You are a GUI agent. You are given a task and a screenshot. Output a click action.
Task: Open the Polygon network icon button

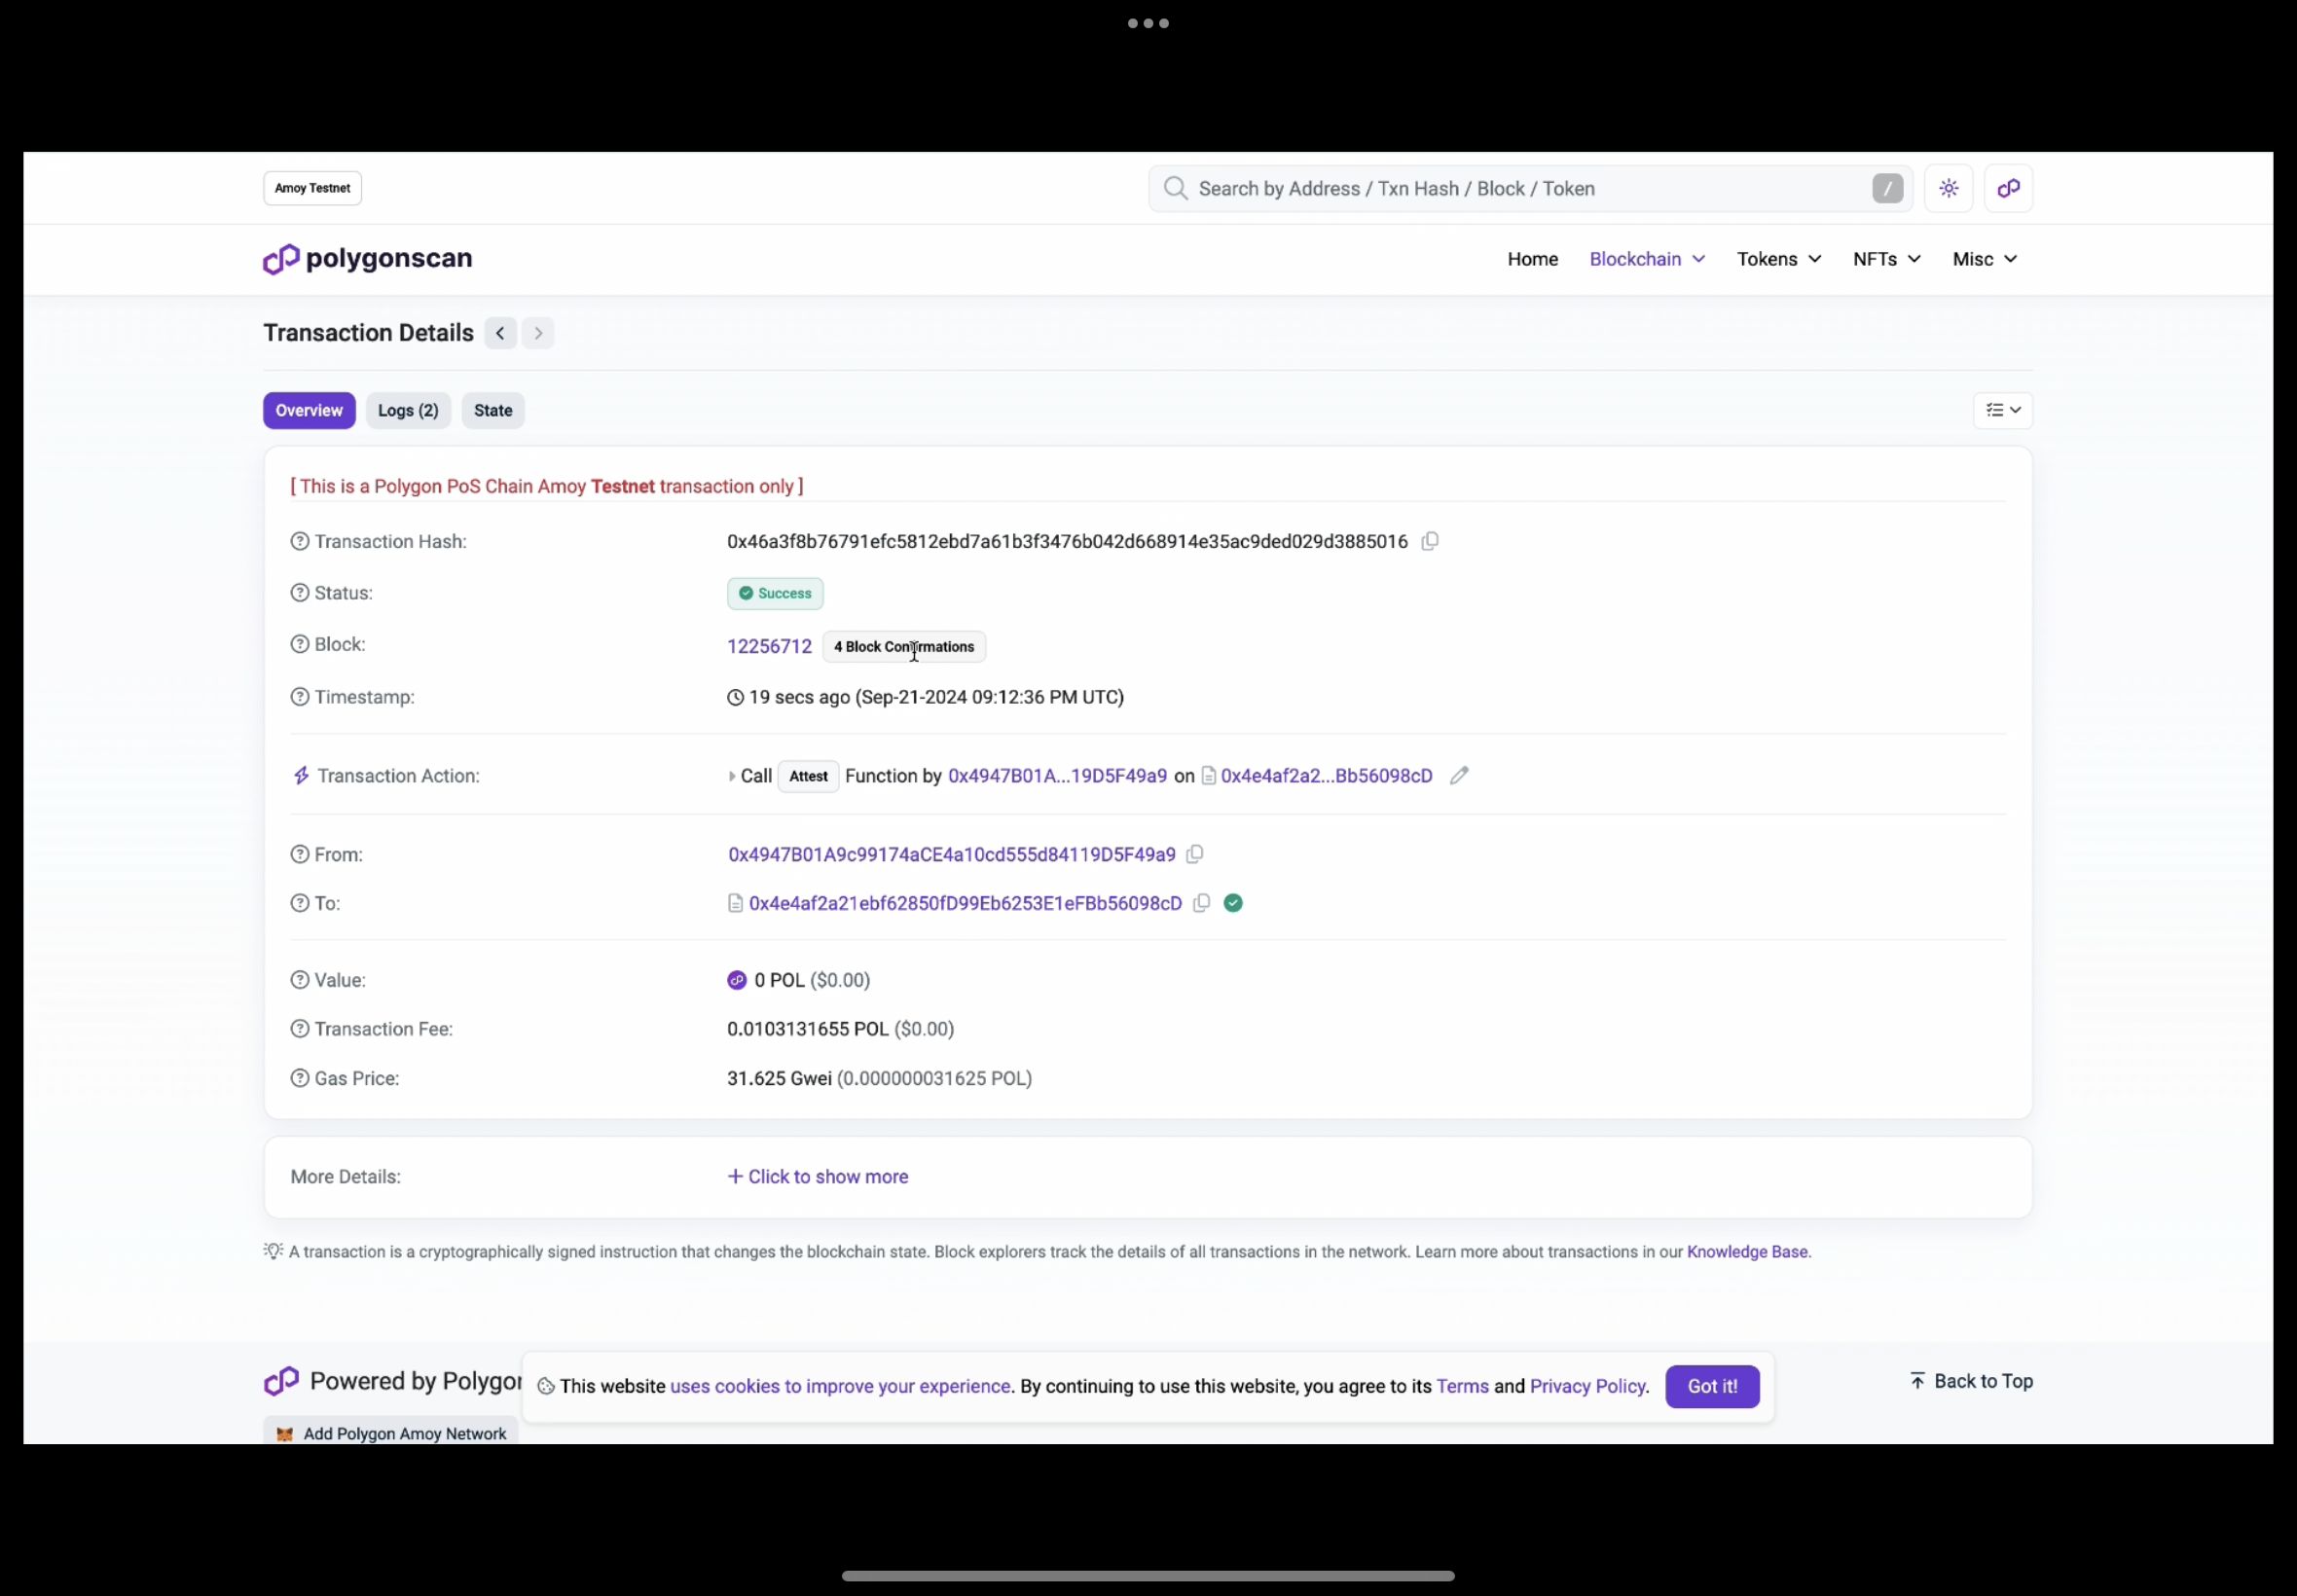[x=2008, y=188]
